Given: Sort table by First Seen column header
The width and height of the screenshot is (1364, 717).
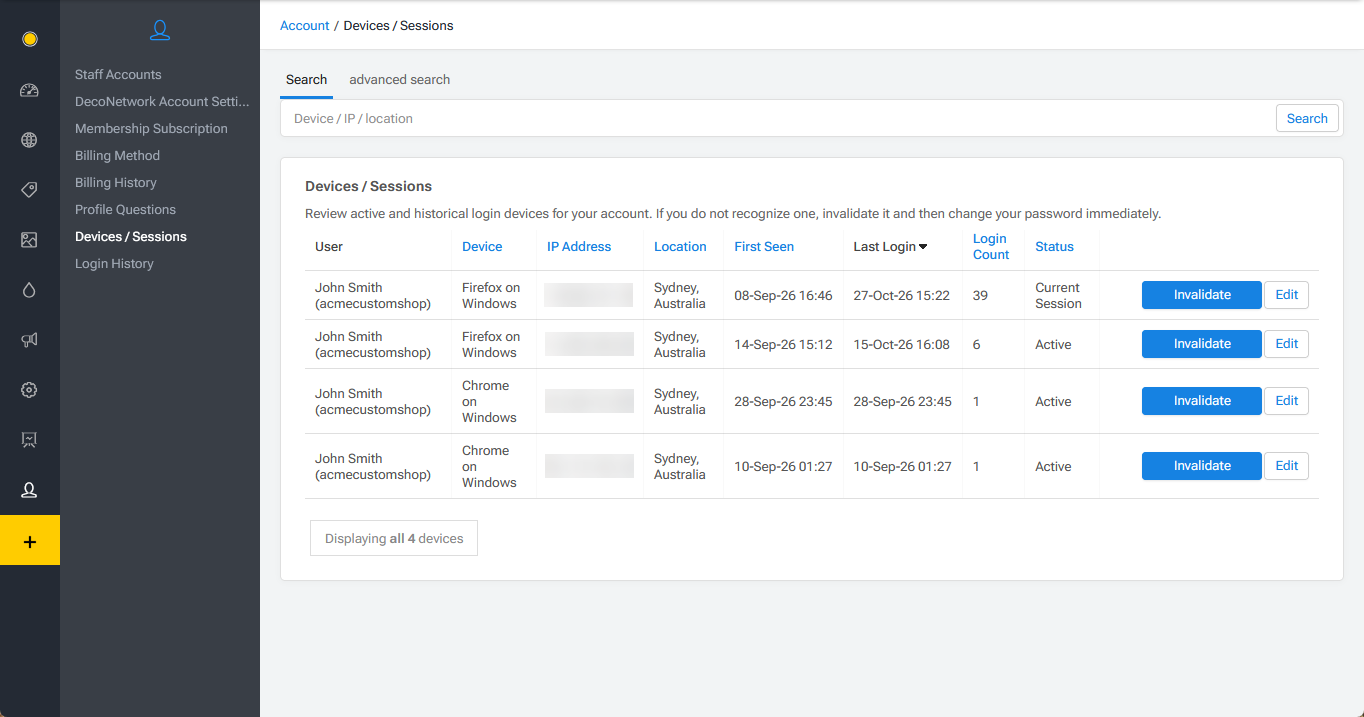Looking at the screenshot, I should point(764,247).
